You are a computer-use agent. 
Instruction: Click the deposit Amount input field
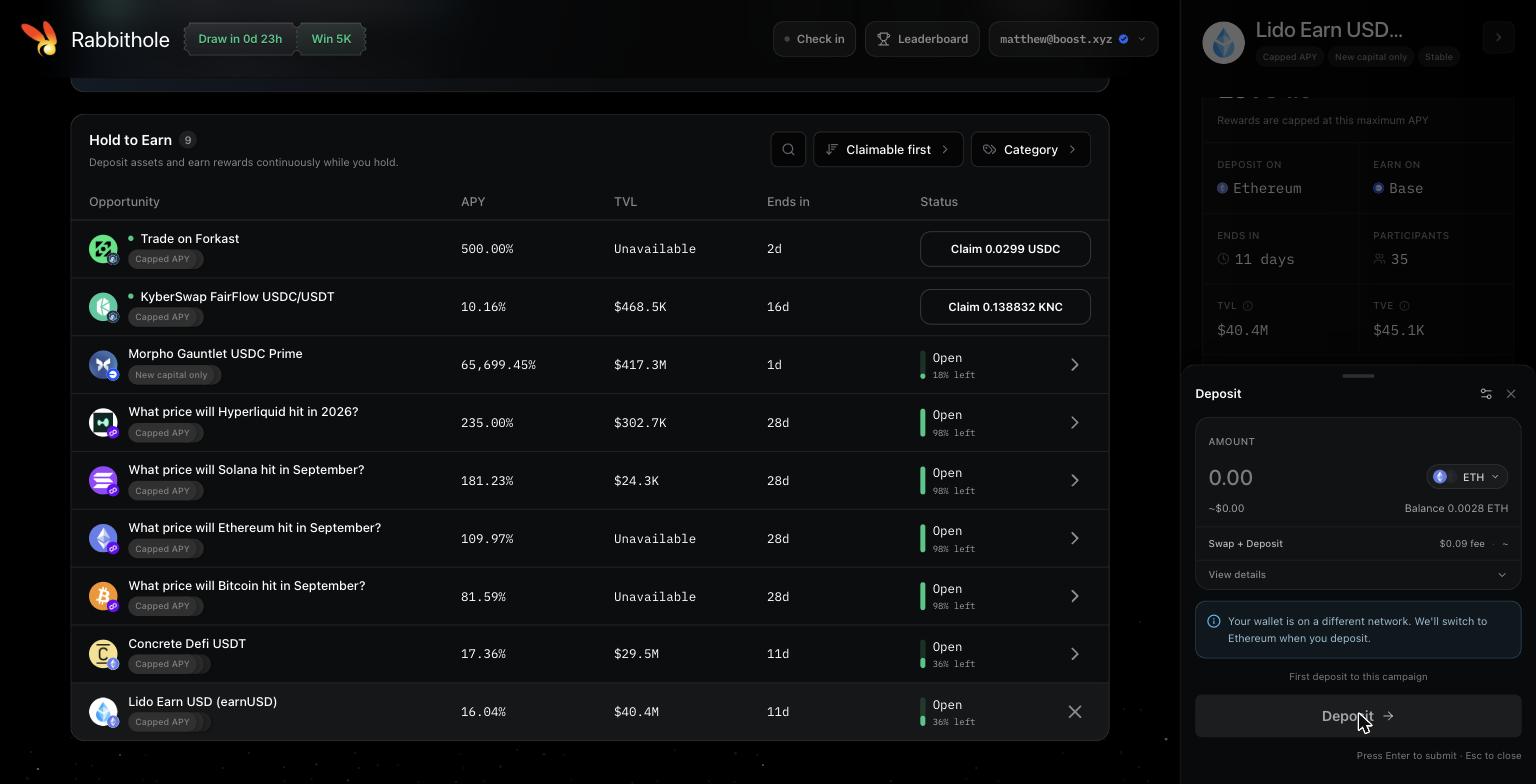(x=1310, y=477)
